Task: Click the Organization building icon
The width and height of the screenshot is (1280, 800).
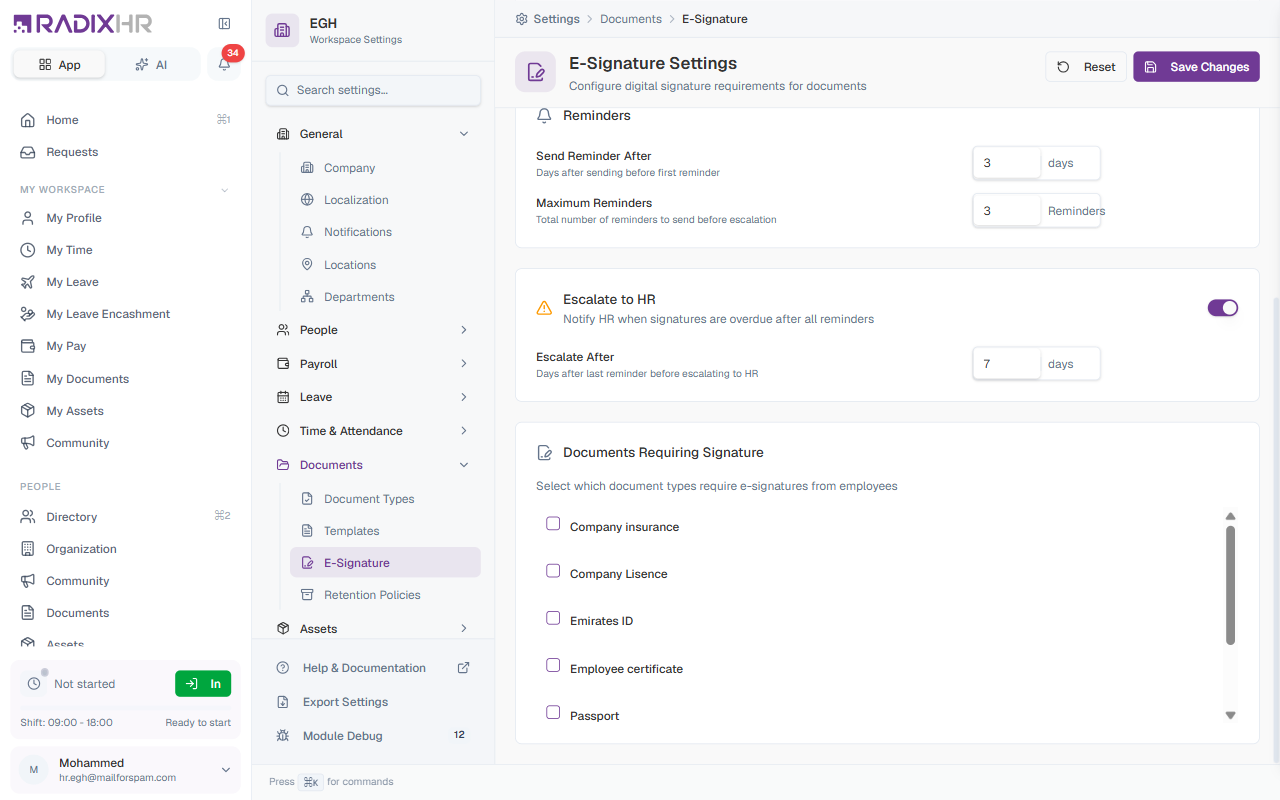Action: coord(28,549)
